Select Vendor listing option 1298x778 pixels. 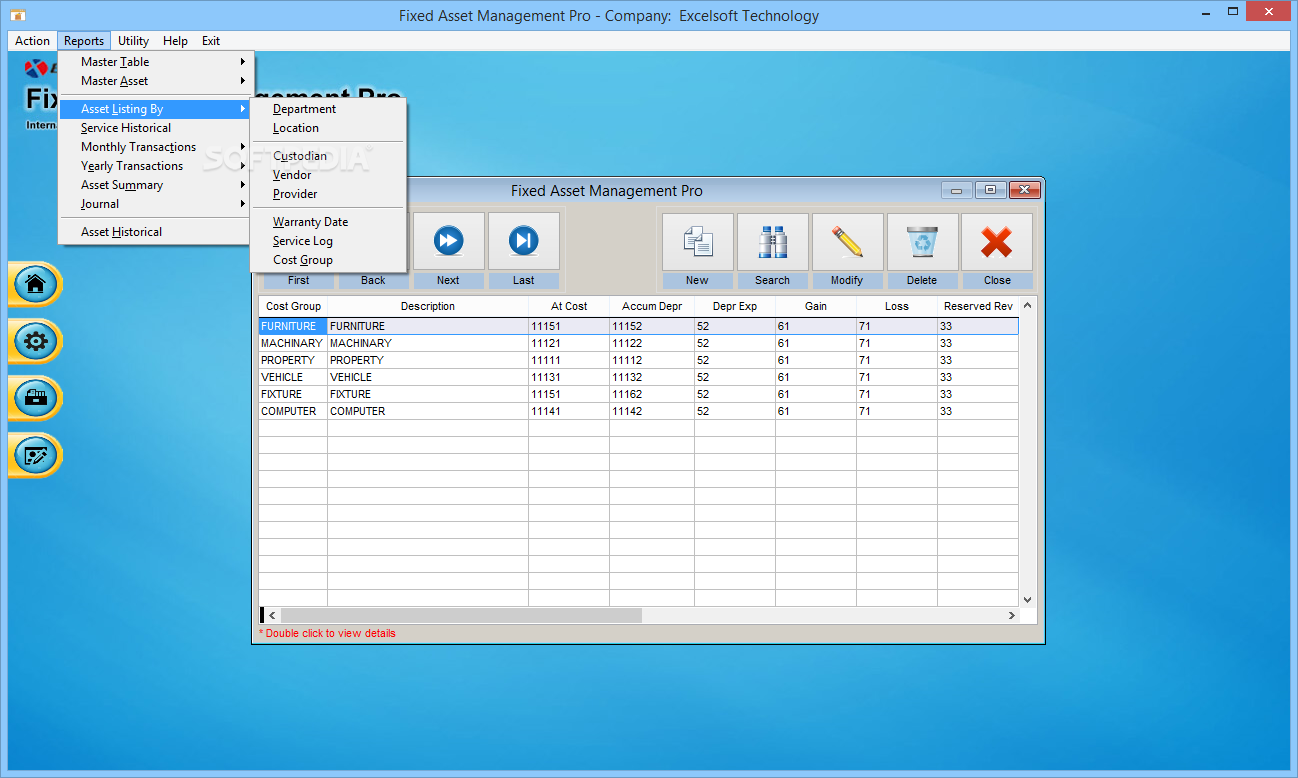(x=328, y=175)
